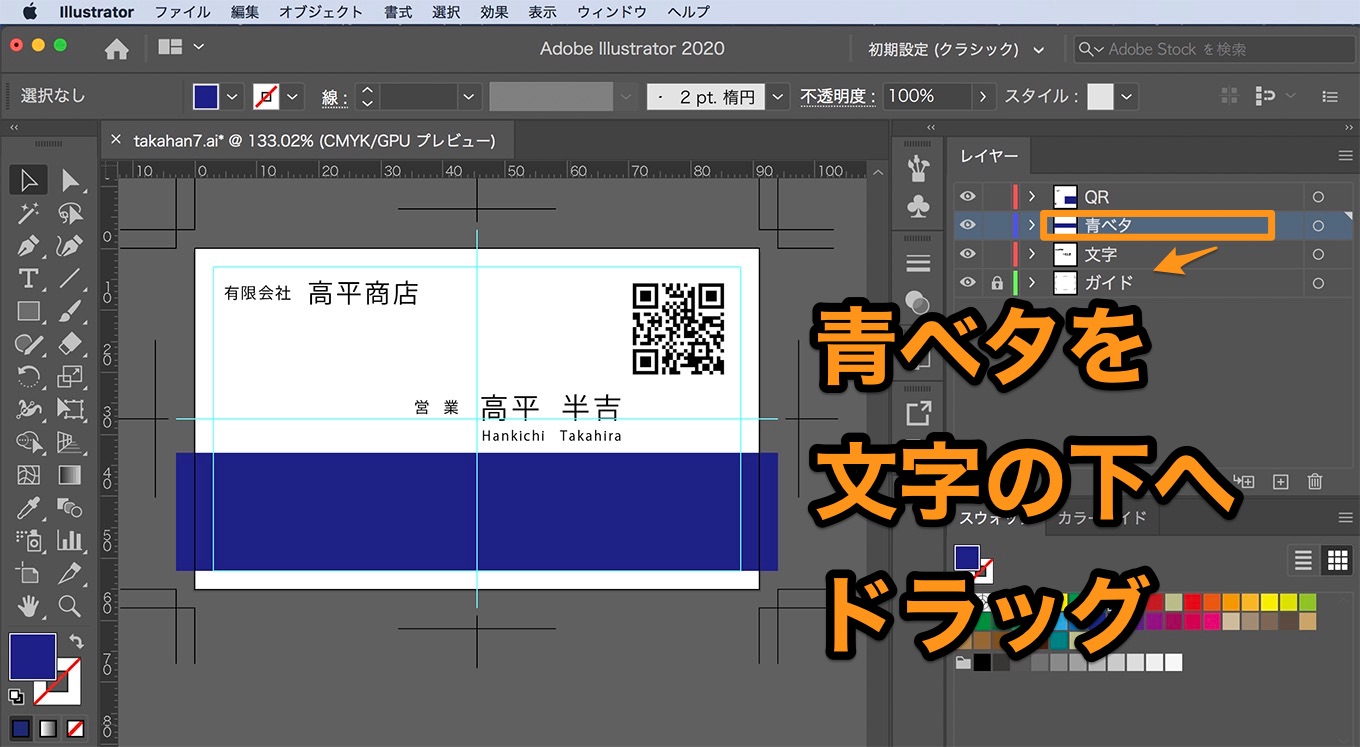Open the 初期設定 (クラシック) workspace dropdown
Screen dimensions: 1360x747
(x=955, y=49)
